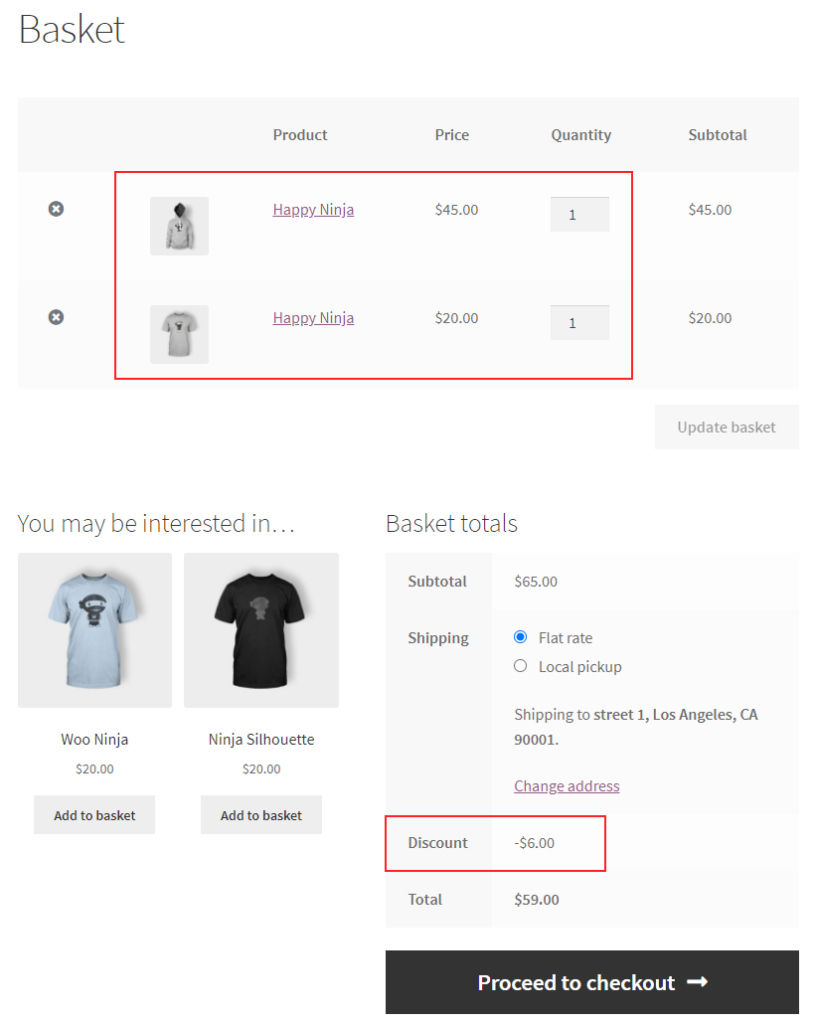
Task: Click the Happy Ninja t-shirt thumbnail
Action: point(179,334)
